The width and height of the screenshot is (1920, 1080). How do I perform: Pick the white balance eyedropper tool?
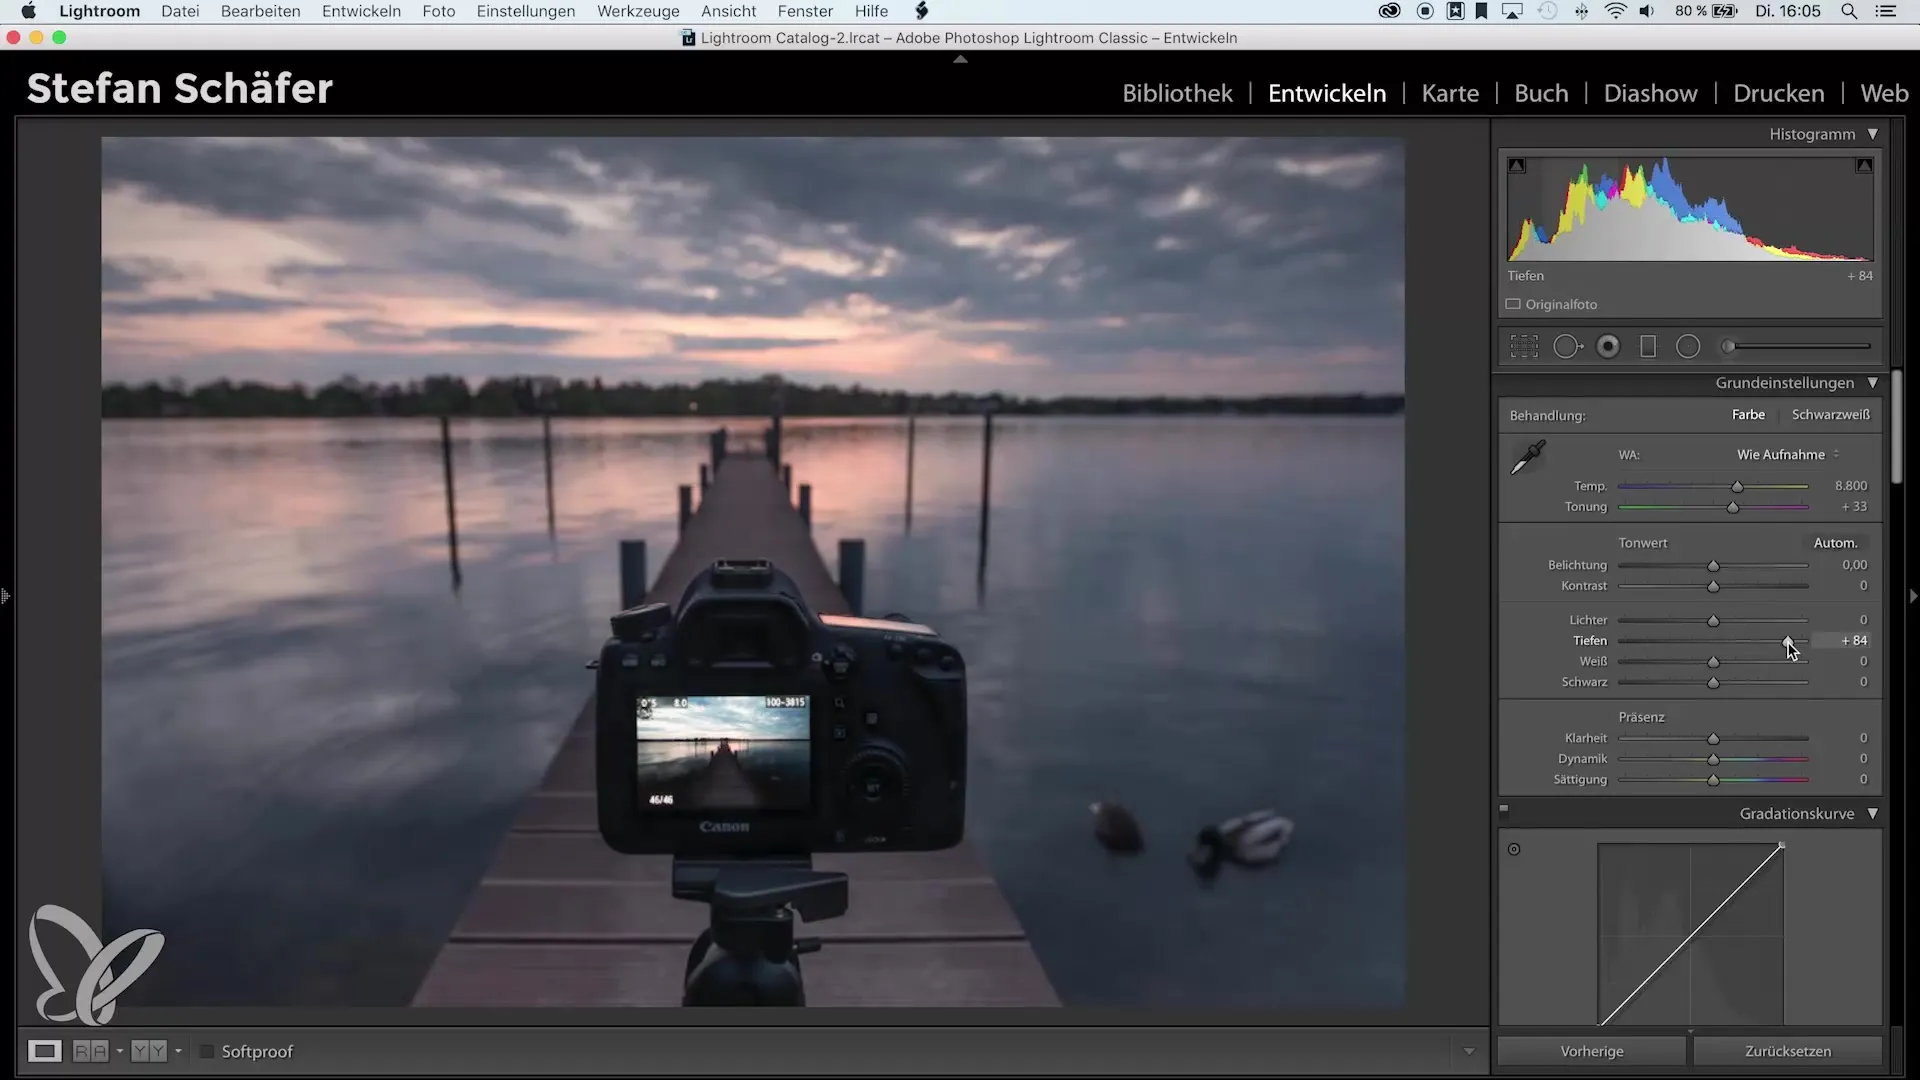pos(1528,457)
